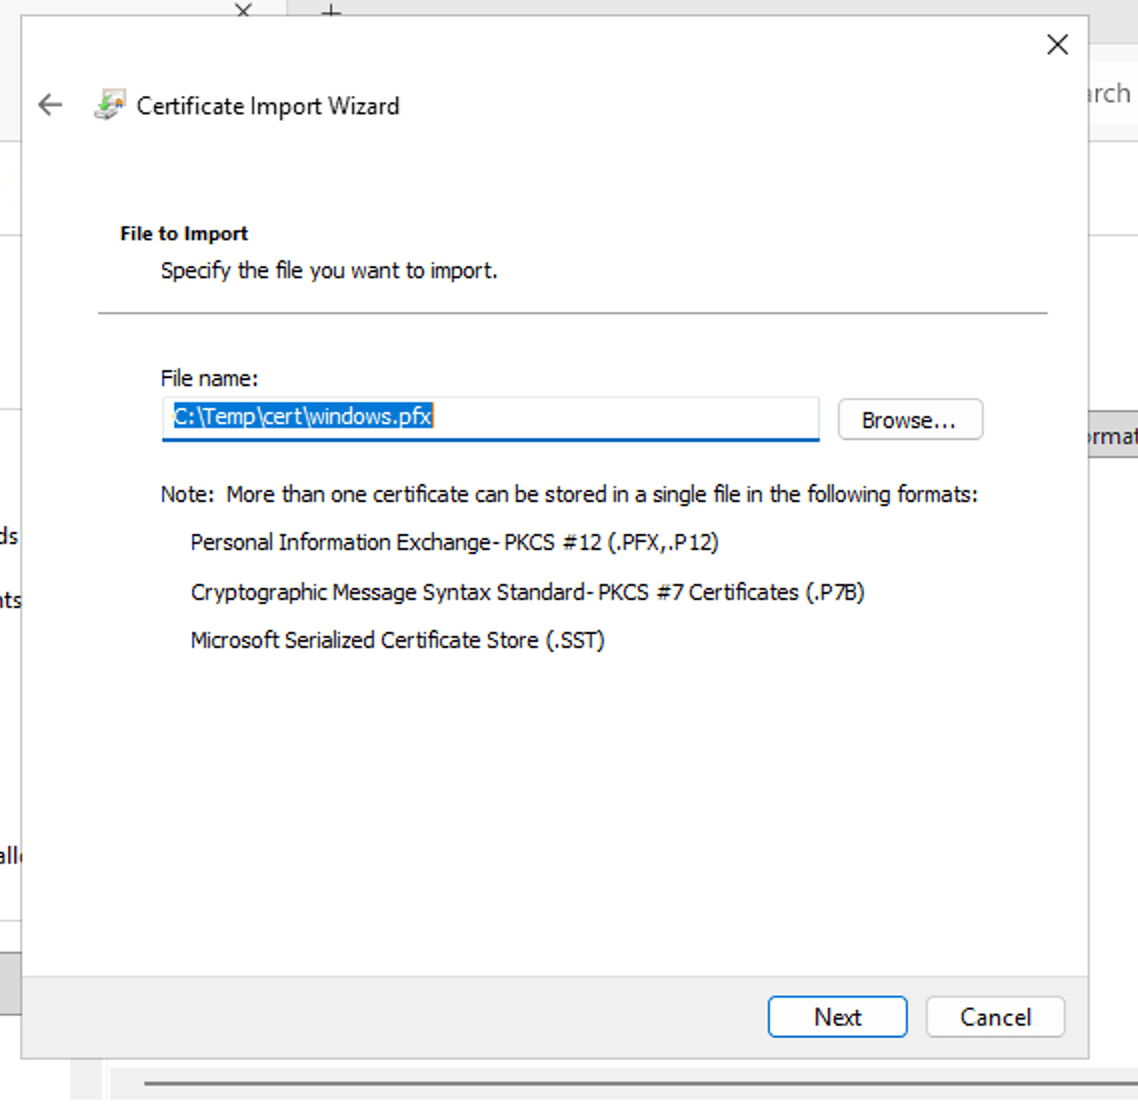Click the Microsoft Serialized Certificate Store (.SST) line
The width and height of the screenshot is (1138, 1104).
397,640
